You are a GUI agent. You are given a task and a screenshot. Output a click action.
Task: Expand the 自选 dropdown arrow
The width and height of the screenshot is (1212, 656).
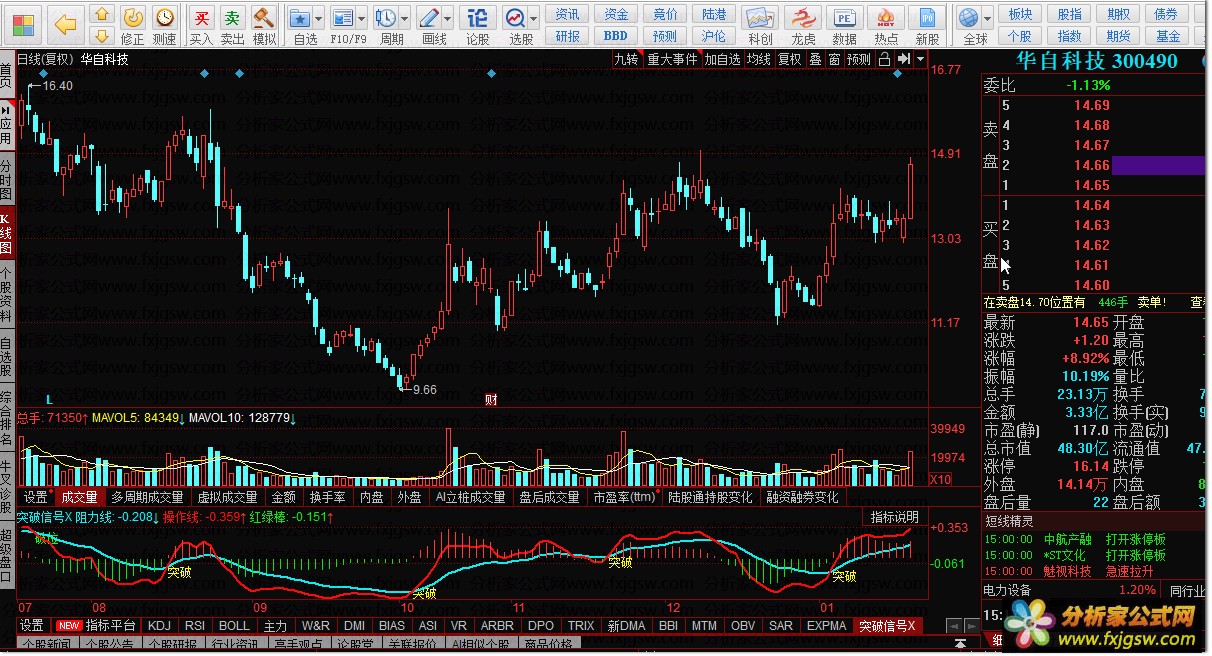tap(319, 18)
